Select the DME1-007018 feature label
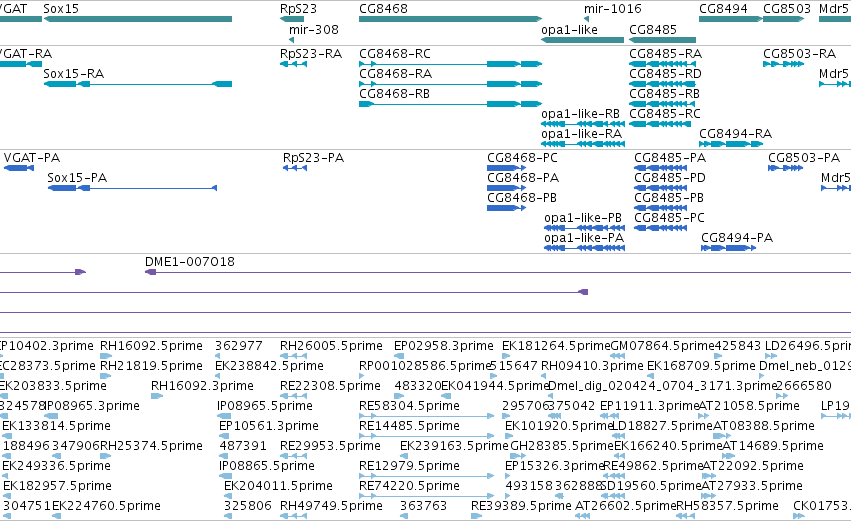851x521 pixels. [190, 262]
